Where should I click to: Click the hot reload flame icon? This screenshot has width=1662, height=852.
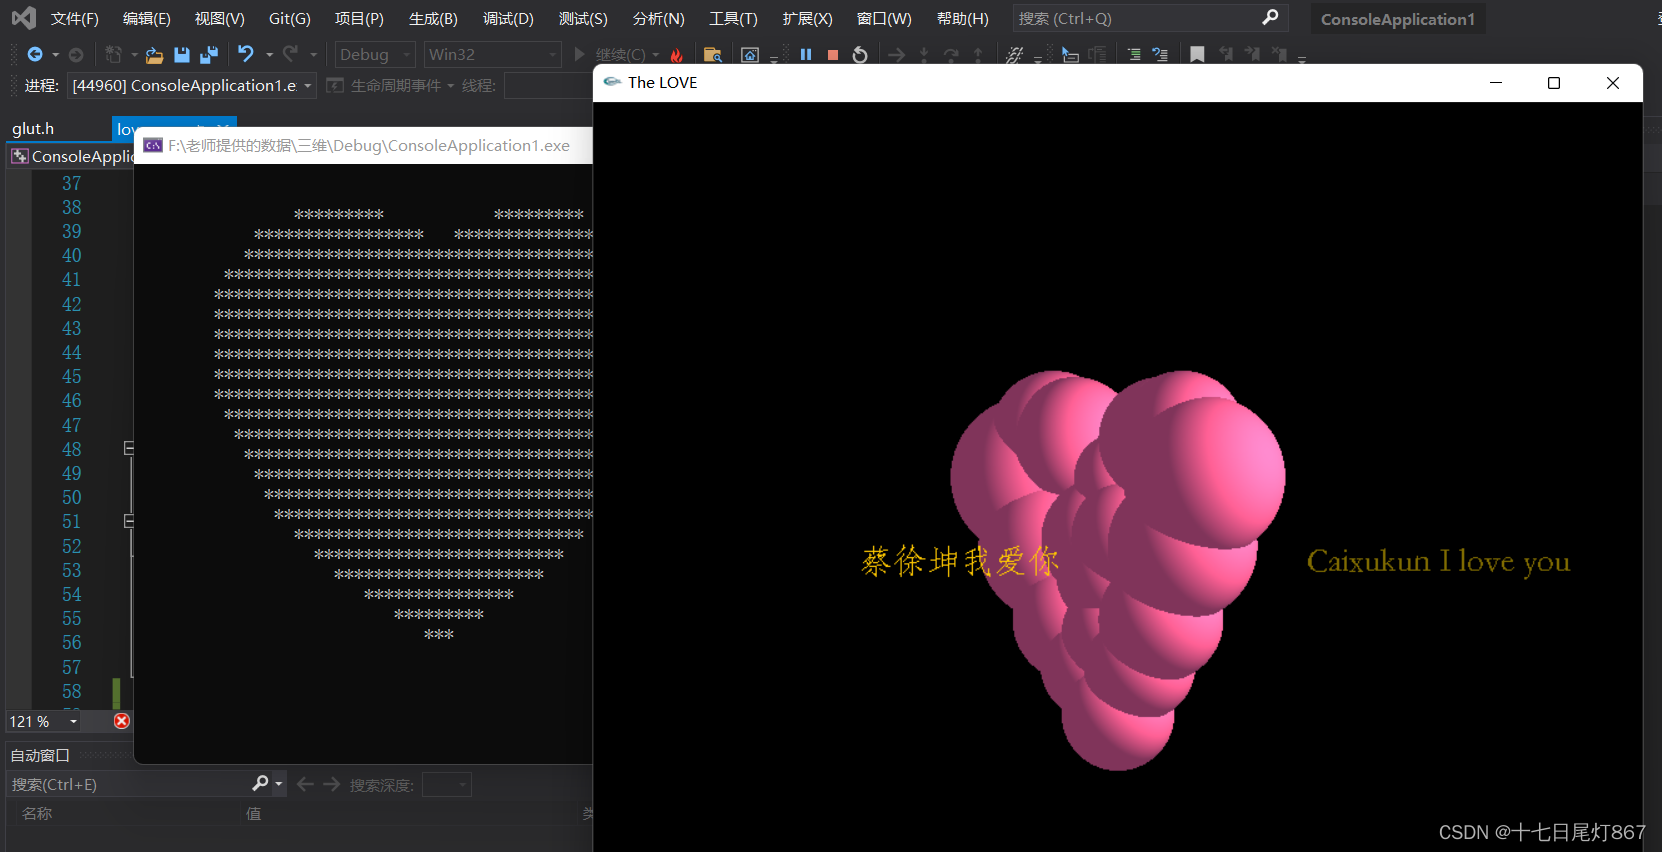tap(677, 54)
